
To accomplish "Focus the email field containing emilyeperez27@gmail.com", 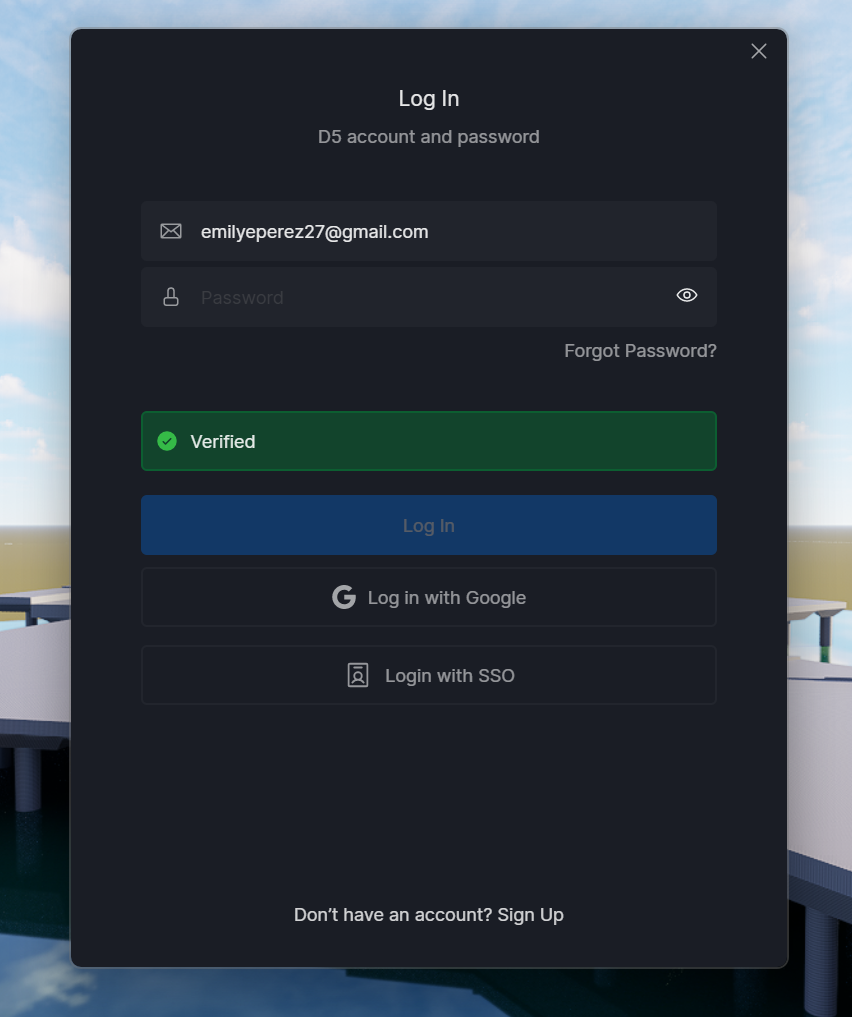I will click(429, 231).
